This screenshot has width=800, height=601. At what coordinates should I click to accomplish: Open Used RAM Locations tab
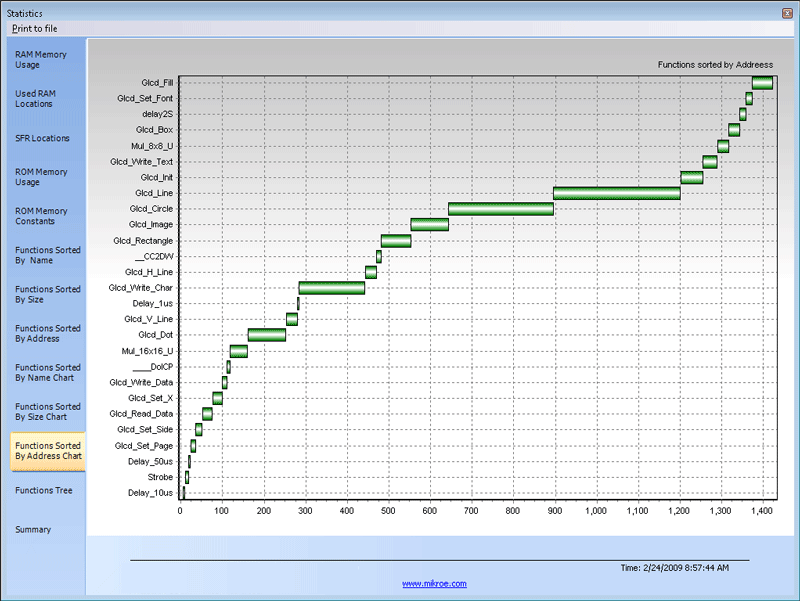[x=35, y=98]
